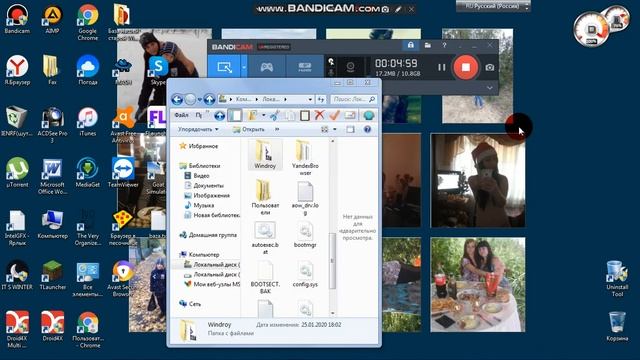Select Bandicam screen recording mode

[224, 67]
